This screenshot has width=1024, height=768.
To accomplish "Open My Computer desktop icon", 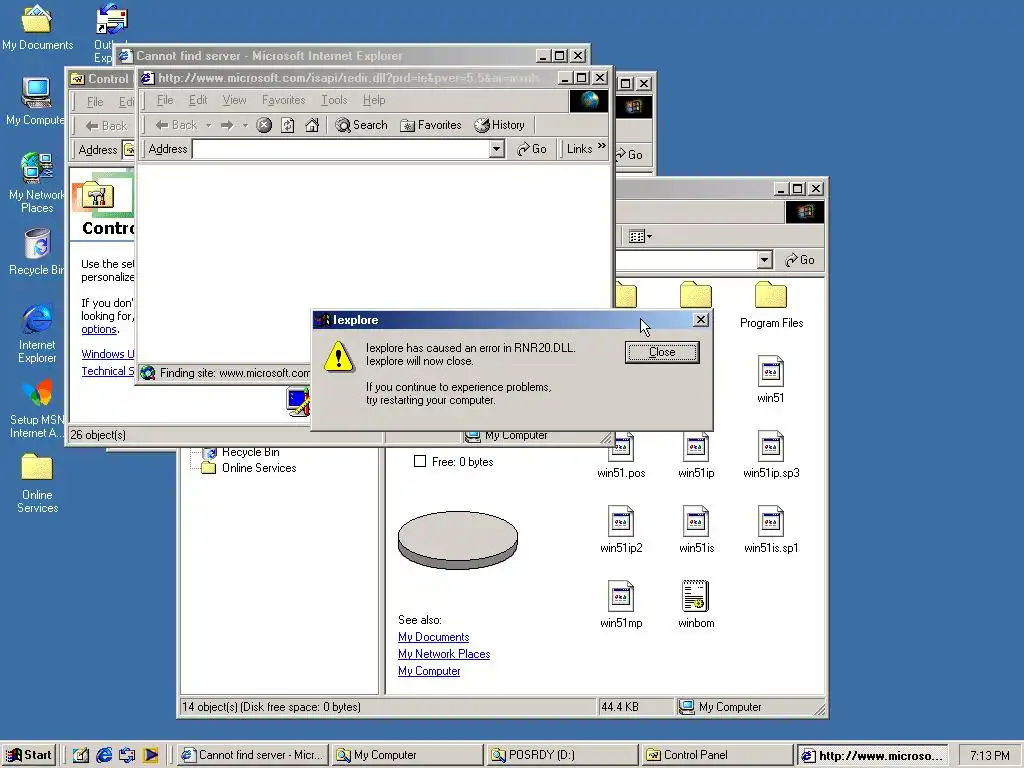I will [x=36, y=102].
